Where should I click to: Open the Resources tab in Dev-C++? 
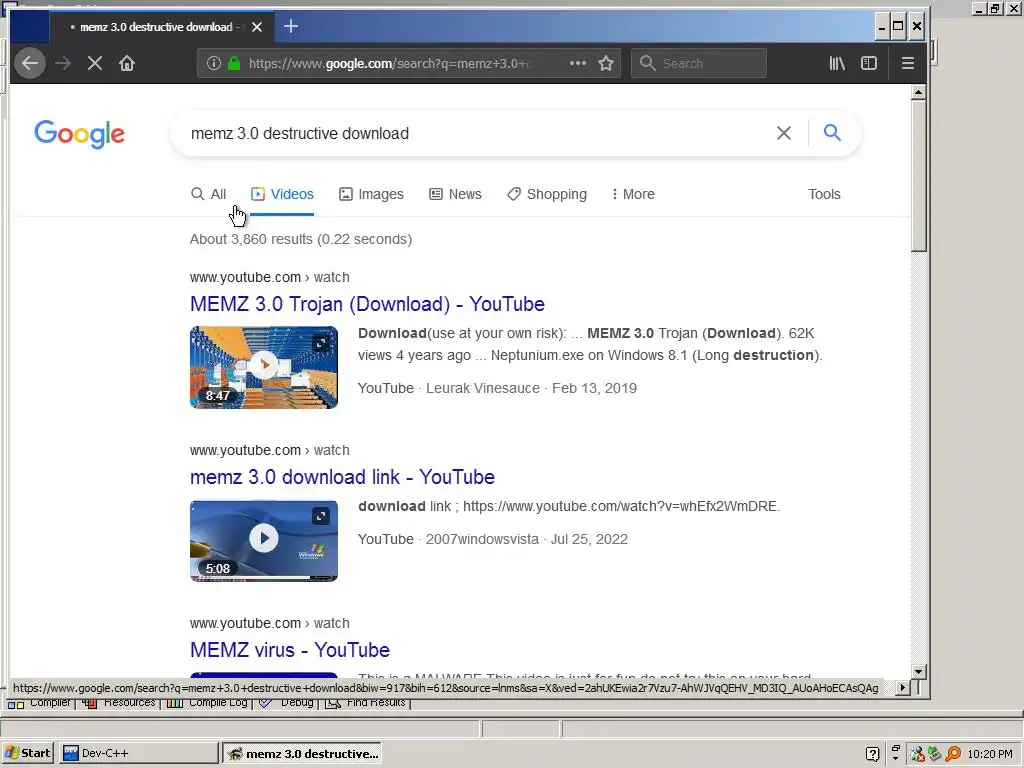tap(120, 703)
